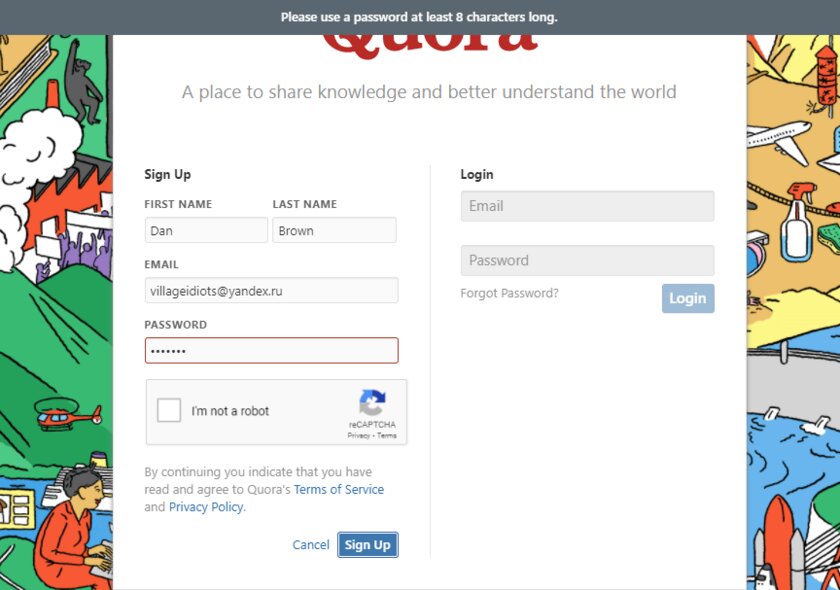
Task: Click the Quora tagline text
Action: coord(429,92)
